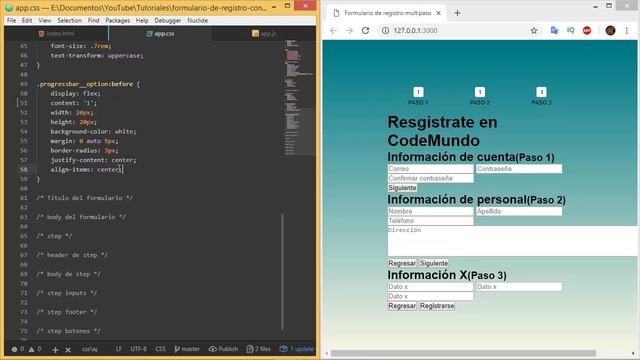Click the PASO 1 progress step
The height and width of the screenshot is (360, 640).
click(418, 96)
